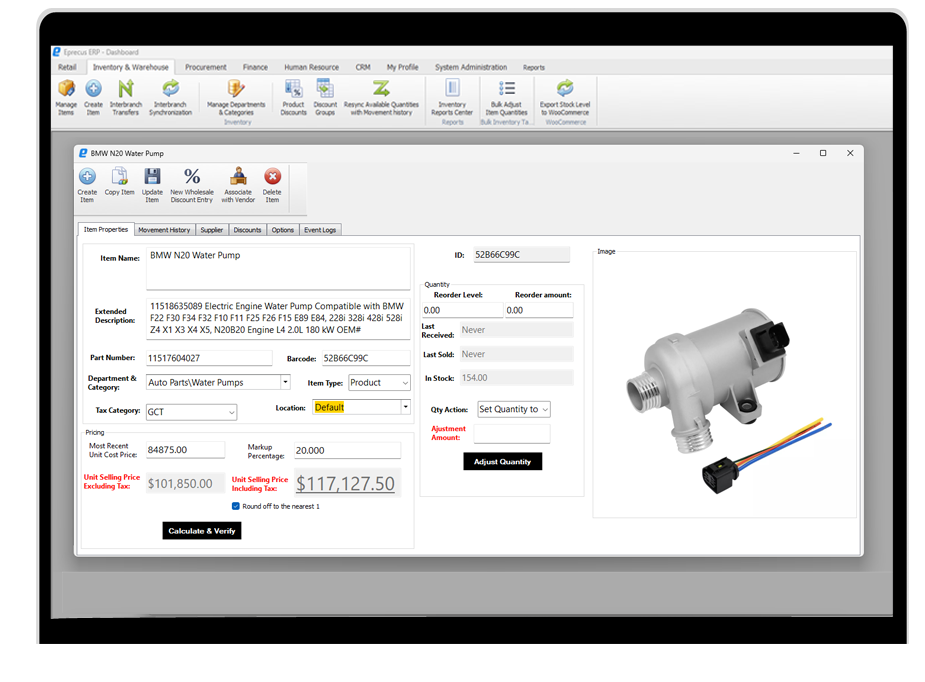The image size is (925, 682).
Task: Expand Department & Category dropdown
Action: tap(286, 382)
